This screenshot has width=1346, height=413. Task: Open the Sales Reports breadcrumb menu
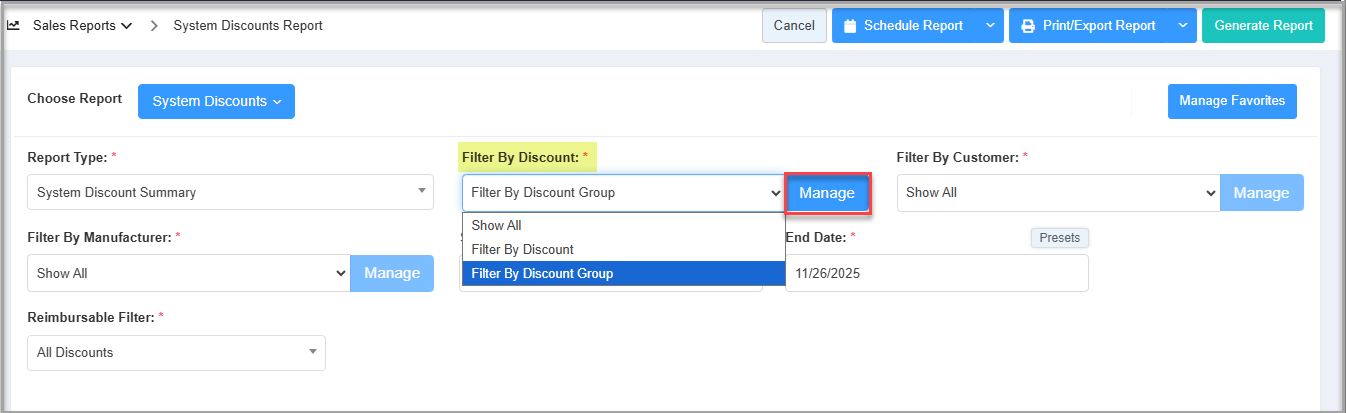coord(82,26)
